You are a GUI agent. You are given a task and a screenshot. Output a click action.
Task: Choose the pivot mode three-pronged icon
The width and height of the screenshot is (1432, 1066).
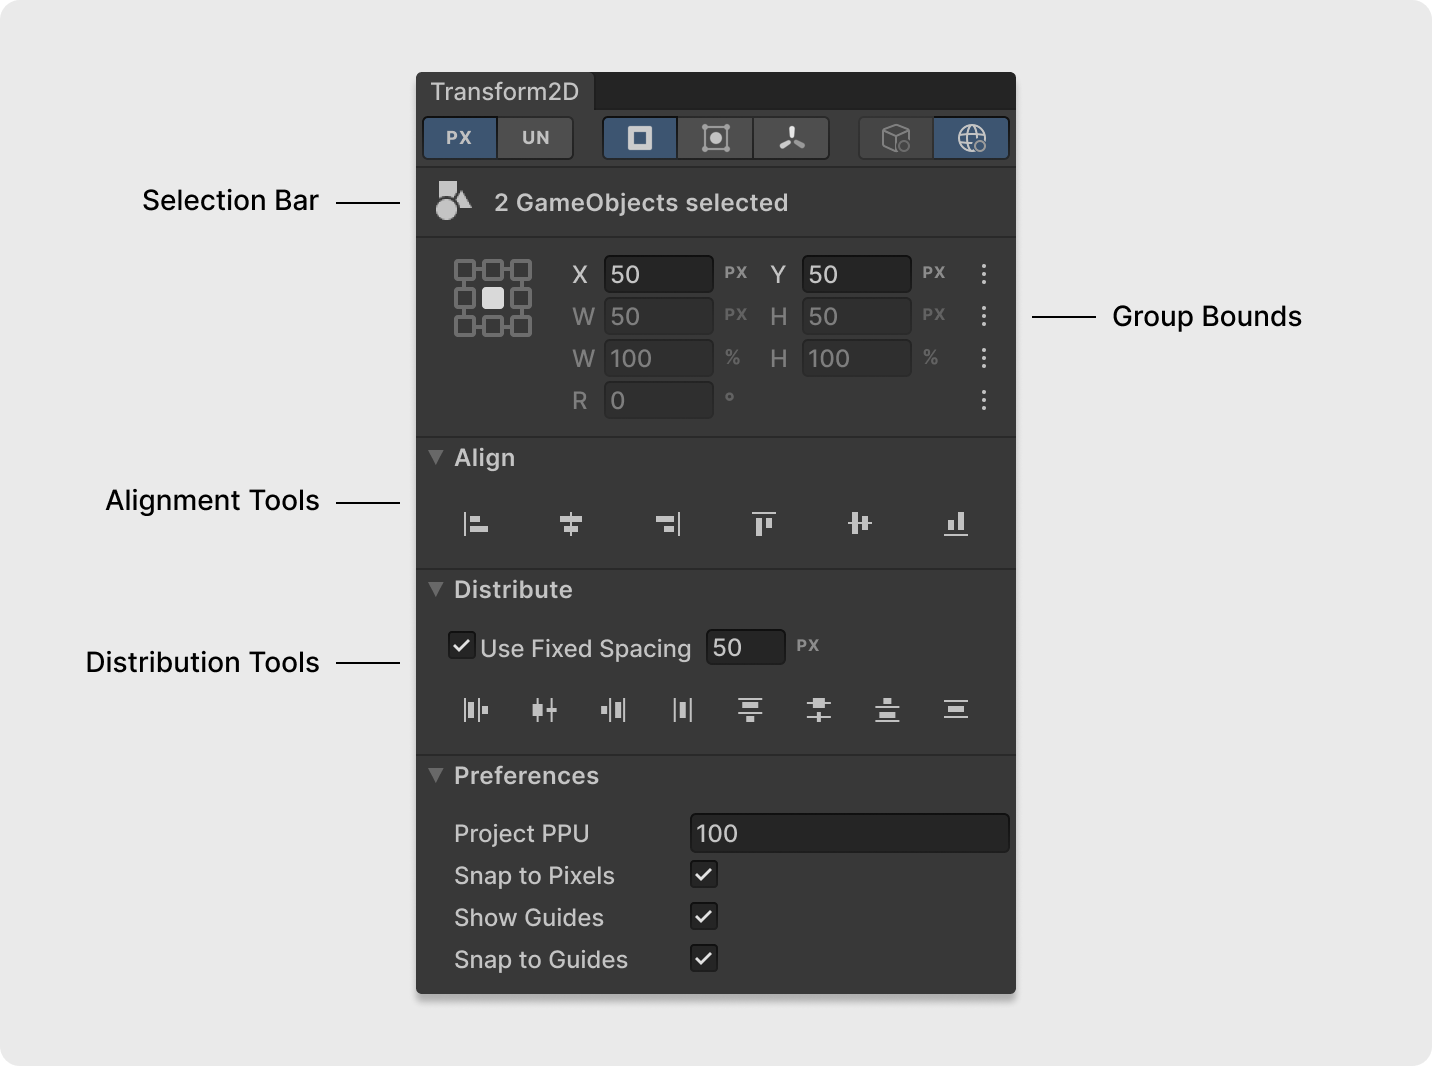[x=791, y=138]
